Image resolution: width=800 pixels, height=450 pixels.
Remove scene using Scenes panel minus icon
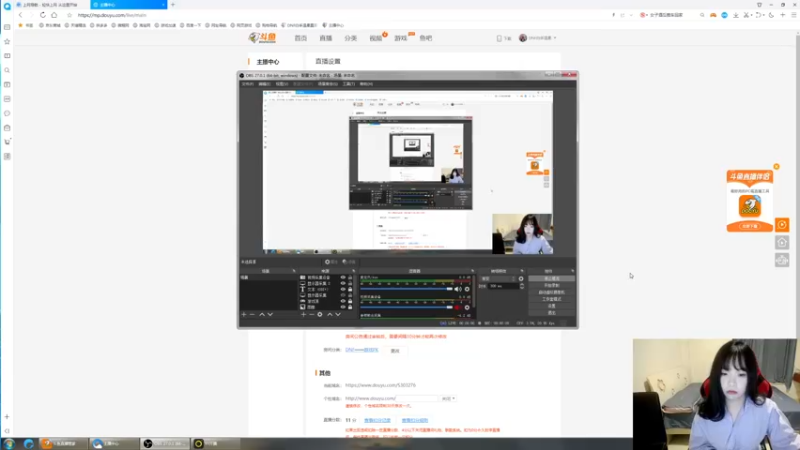coord(252,314)
